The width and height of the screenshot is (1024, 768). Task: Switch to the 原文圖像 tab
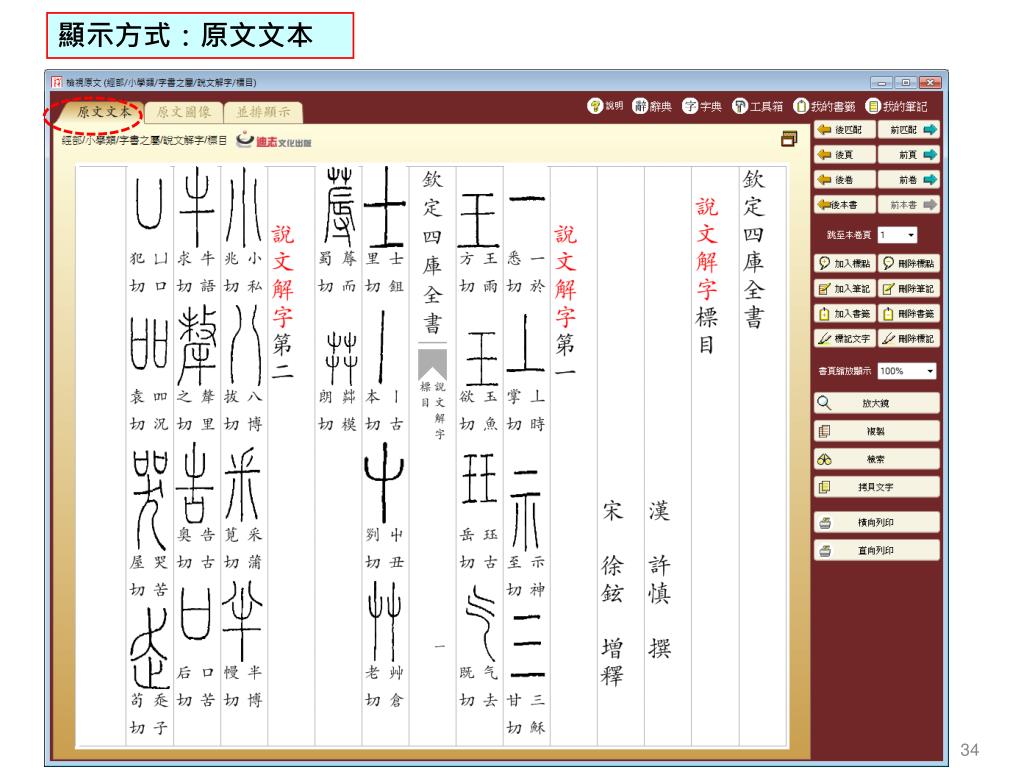[x=184, y=112]
